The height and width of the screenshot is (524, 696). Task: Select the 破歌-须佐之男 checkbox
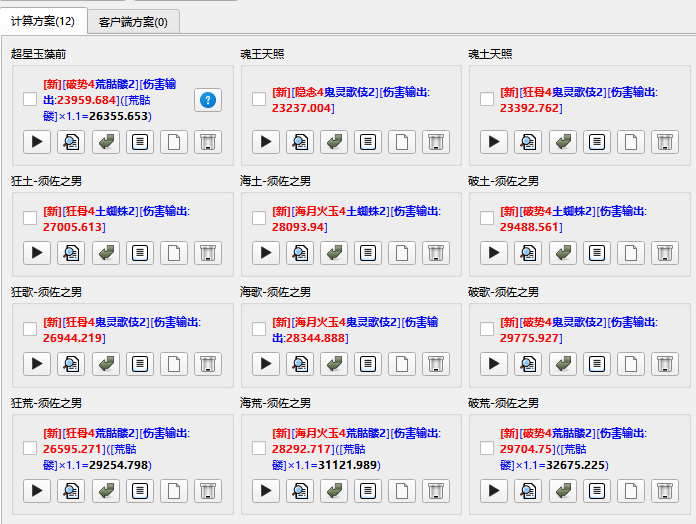[x=487, y=329]
